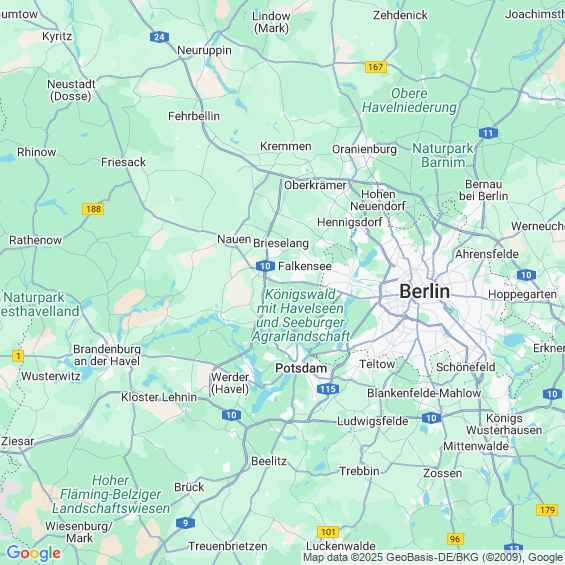Select the Berlin city label

424,291
